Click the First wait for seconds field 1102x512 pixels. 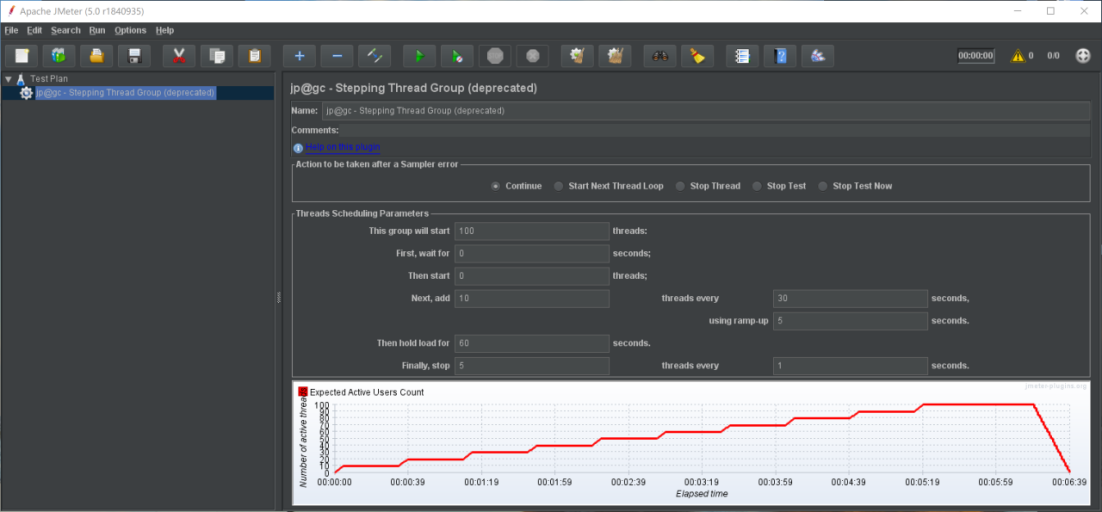(x=532, y=254)
